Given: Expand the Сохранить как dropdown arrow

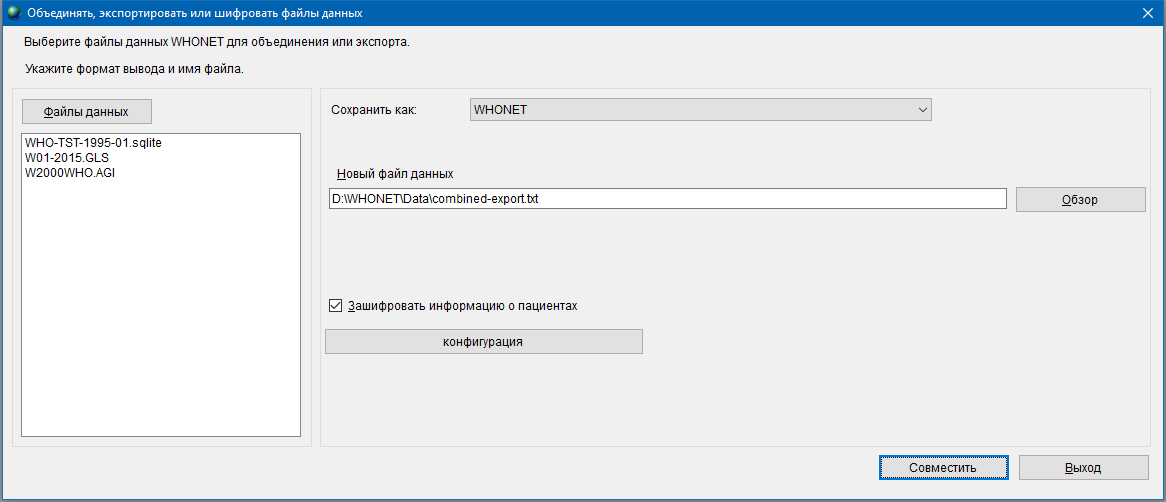Looking at the screenshot, I should [x=922, y=110].
